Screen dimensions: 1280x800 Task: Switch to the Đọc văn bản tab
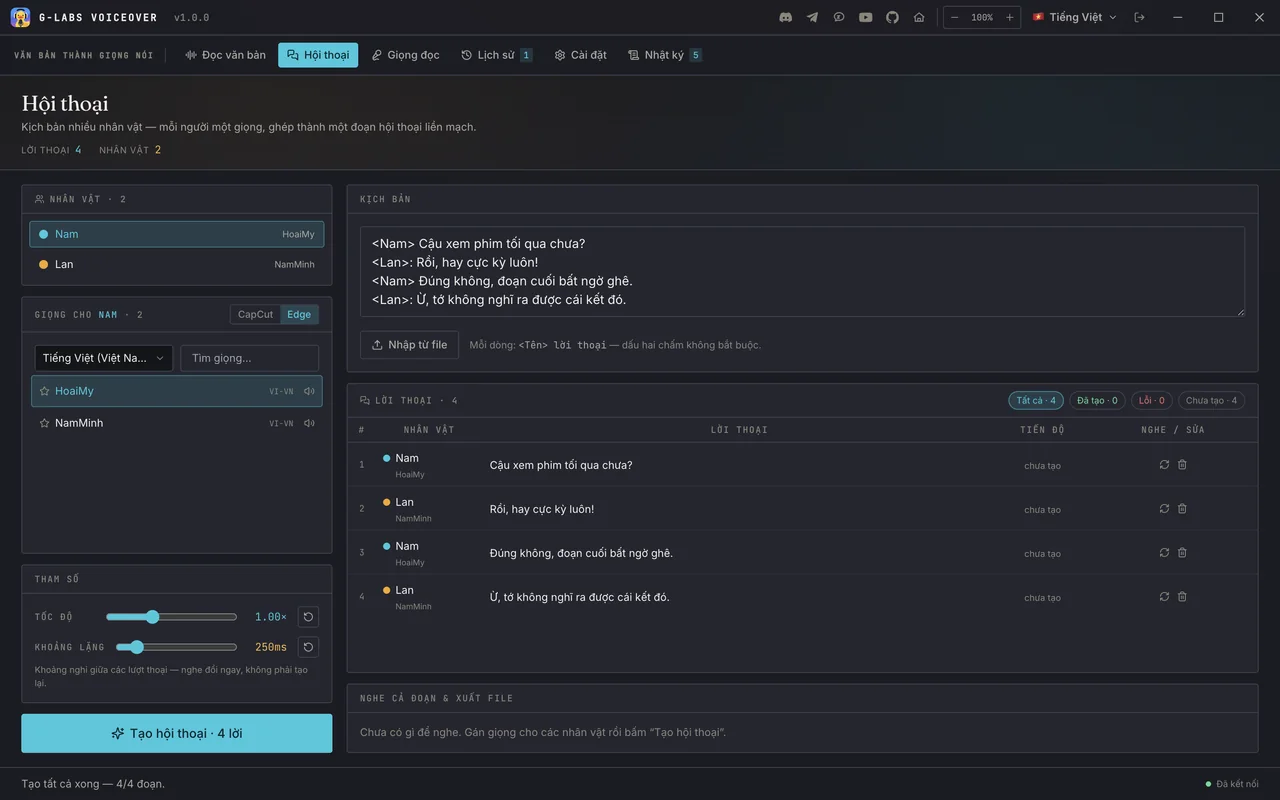[x=226, y=55]
